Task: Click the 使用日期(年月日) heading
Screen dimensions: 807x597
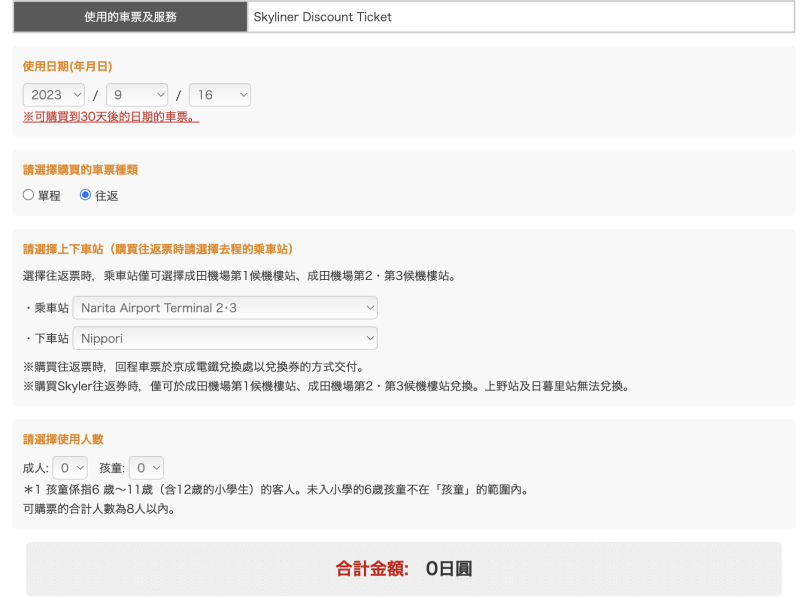Action: [67, 66]
